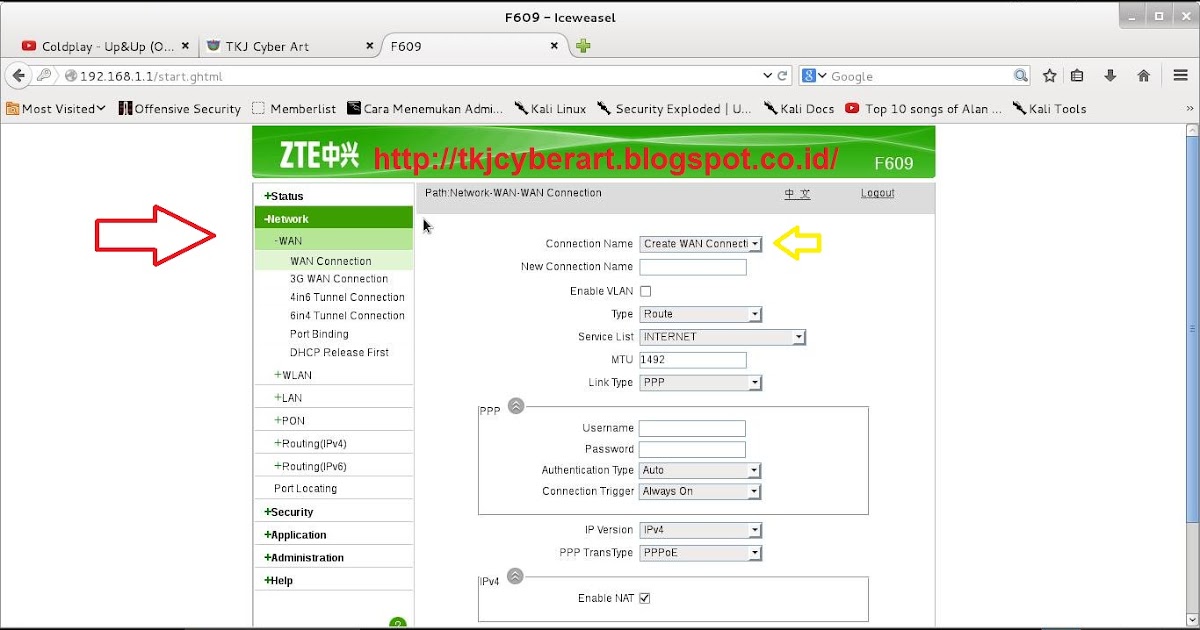The width and height of the screenshot is (1200, 630).
Task: Open the Connection Trigger dropdown
Action: (x=700, y=492)
